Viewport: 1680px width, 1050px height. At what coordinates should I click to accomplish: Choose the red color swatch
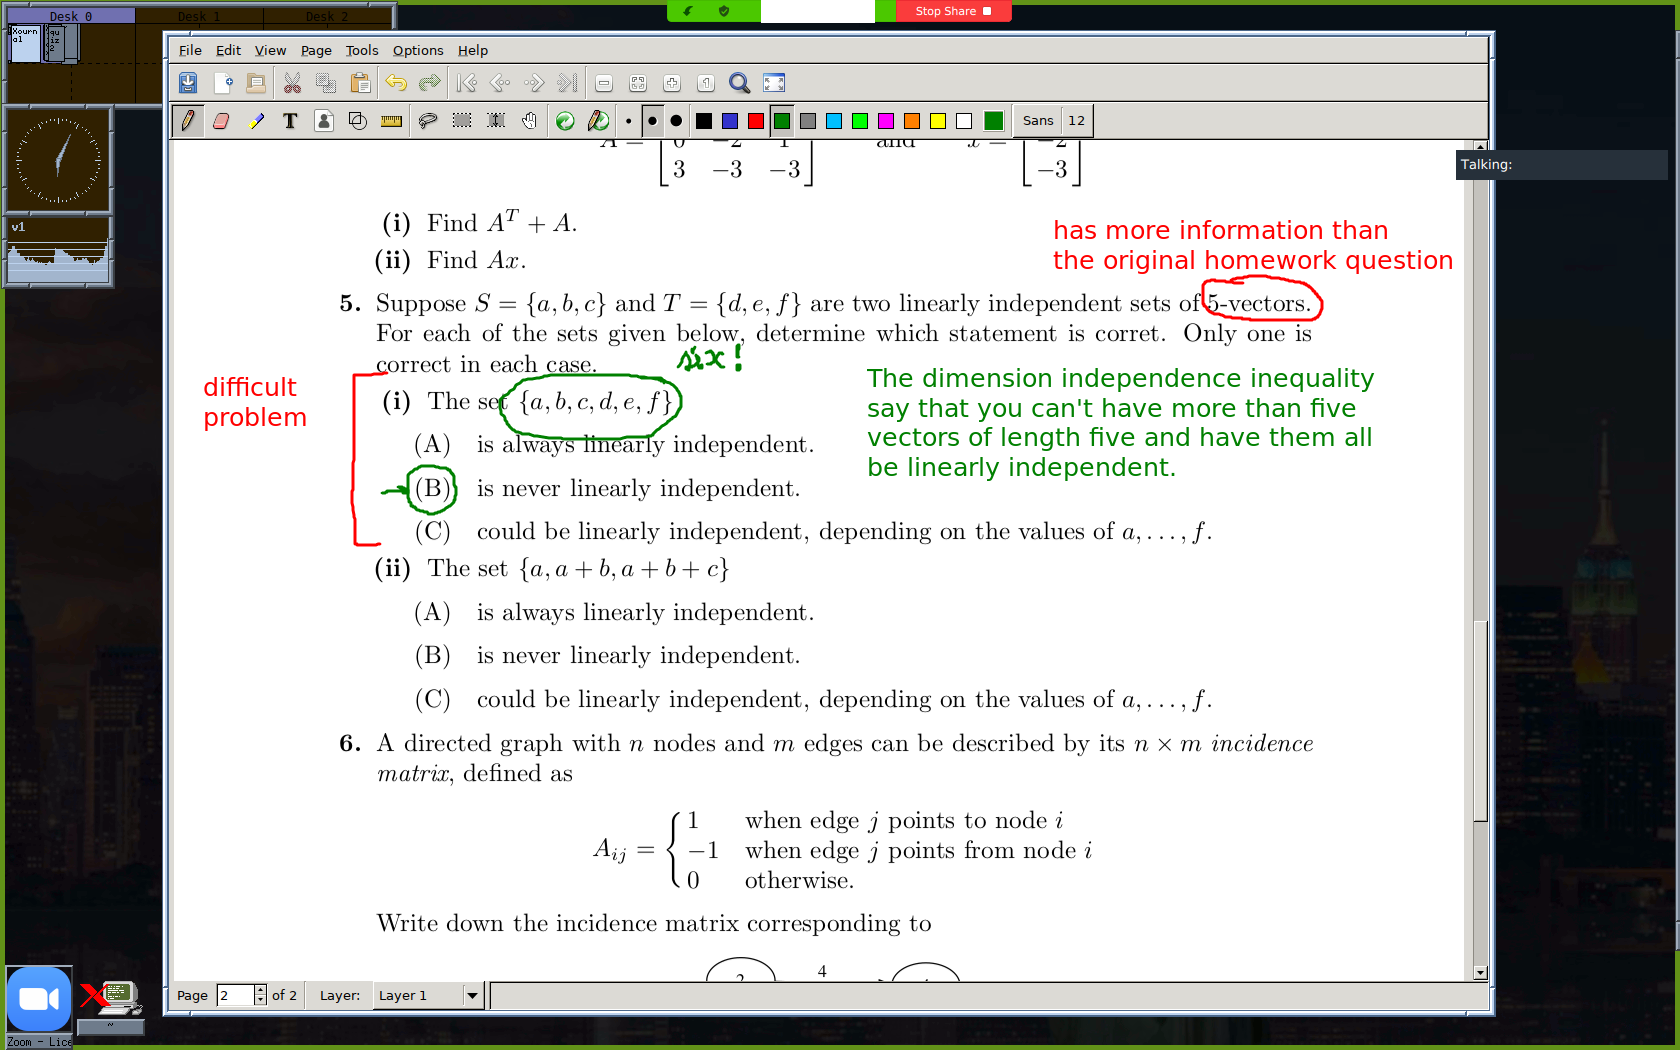tap(756, 121)
